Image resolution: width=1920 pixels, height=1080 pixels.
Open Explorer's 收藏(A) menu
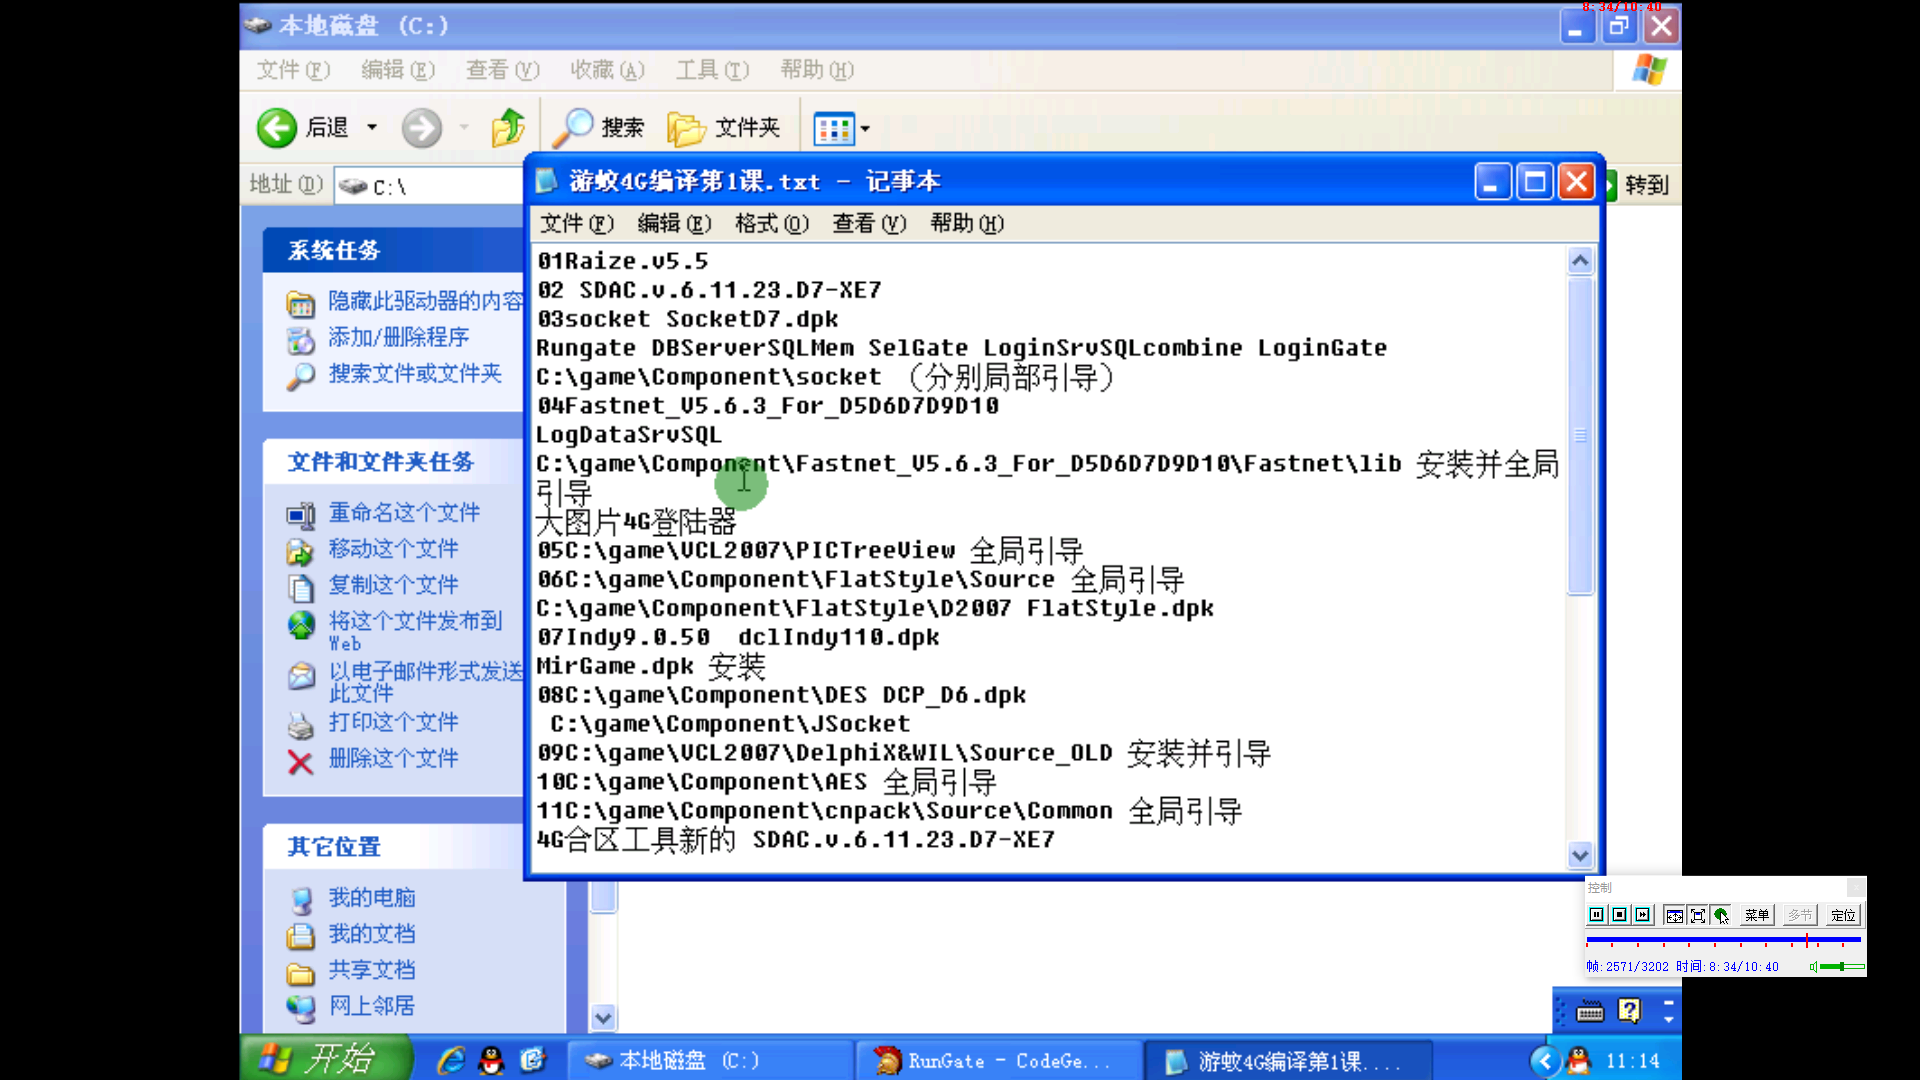click(607, 70)
